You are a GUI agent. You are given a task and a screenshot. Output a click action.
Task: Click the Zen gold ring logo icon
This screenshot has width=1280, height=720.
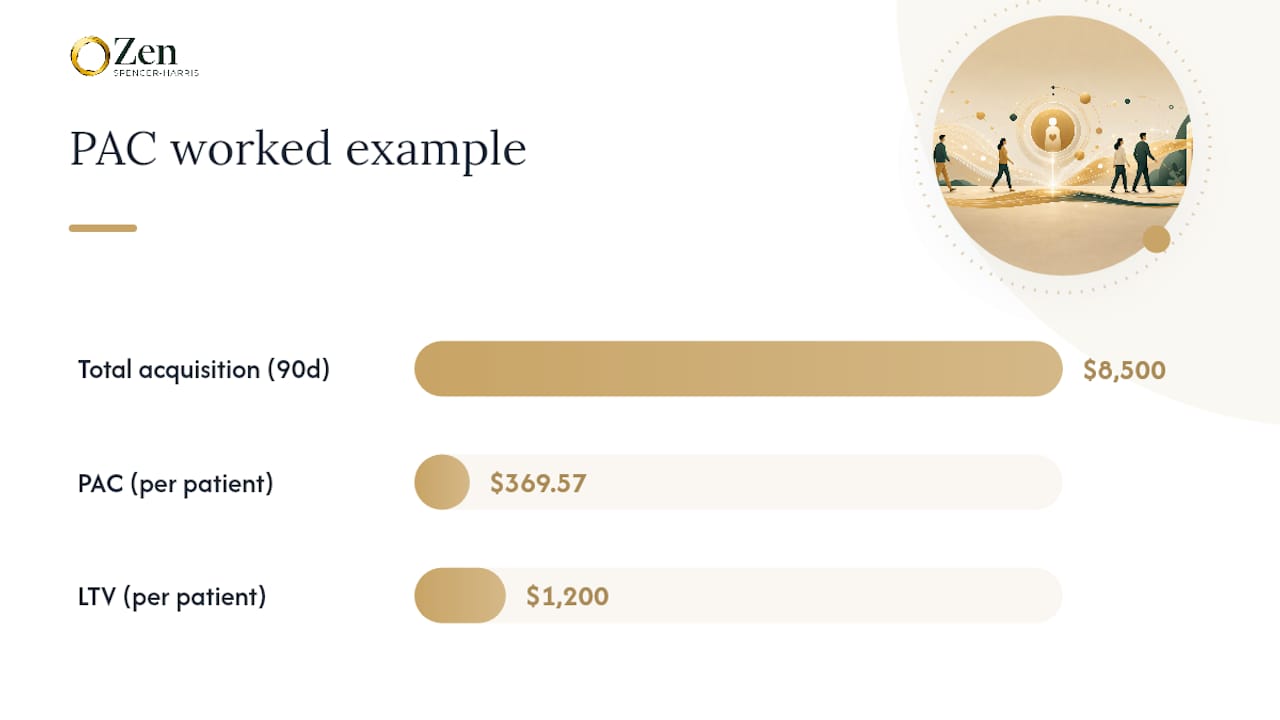(x=89, y=57)
